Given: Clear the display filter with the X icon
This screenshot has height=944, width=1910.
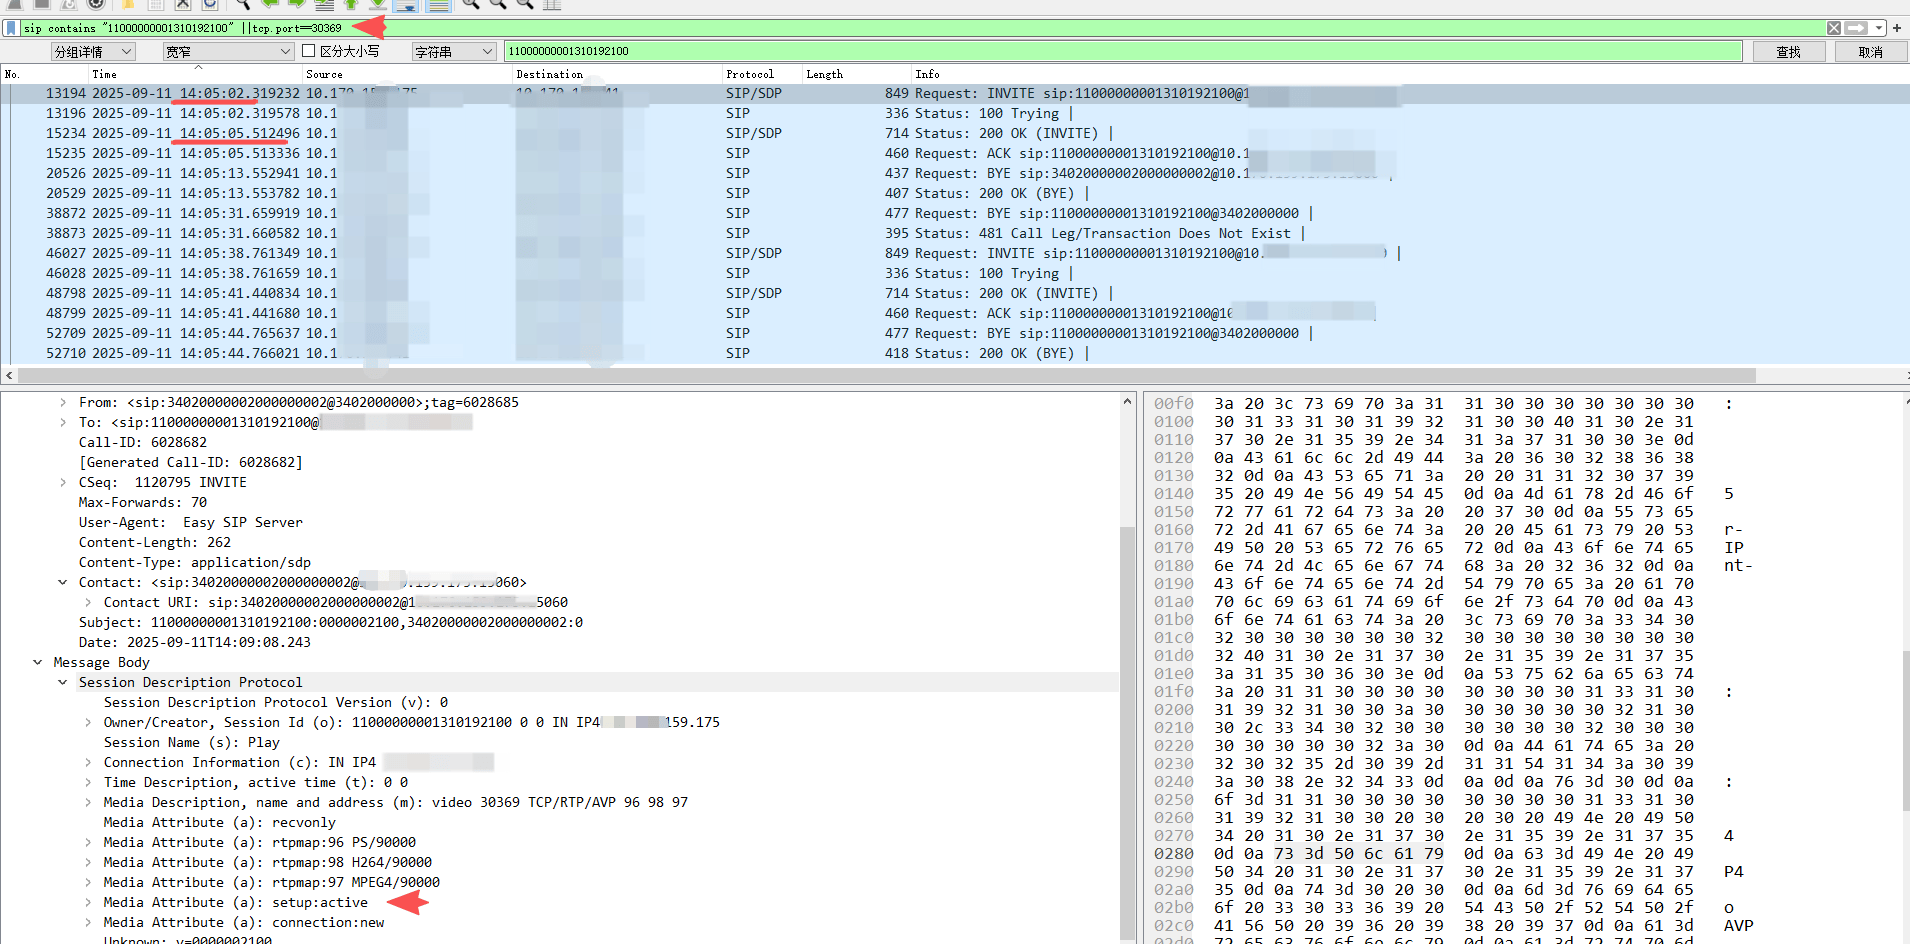Looking at the screenshot, I should pyautogui.click(x=1834, y=28).
